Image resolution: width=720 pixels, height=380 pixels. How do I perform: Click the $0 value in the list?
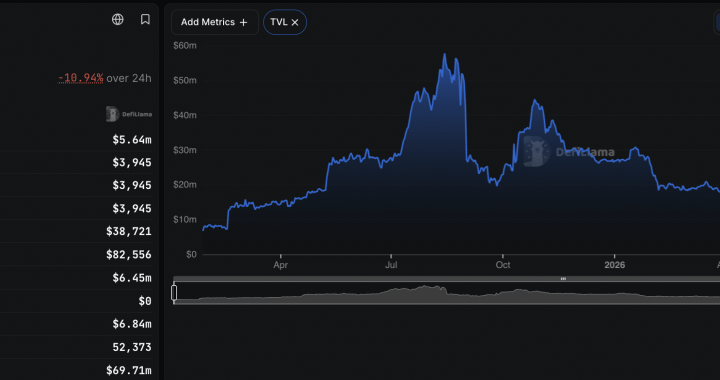(x=145, y=301)
